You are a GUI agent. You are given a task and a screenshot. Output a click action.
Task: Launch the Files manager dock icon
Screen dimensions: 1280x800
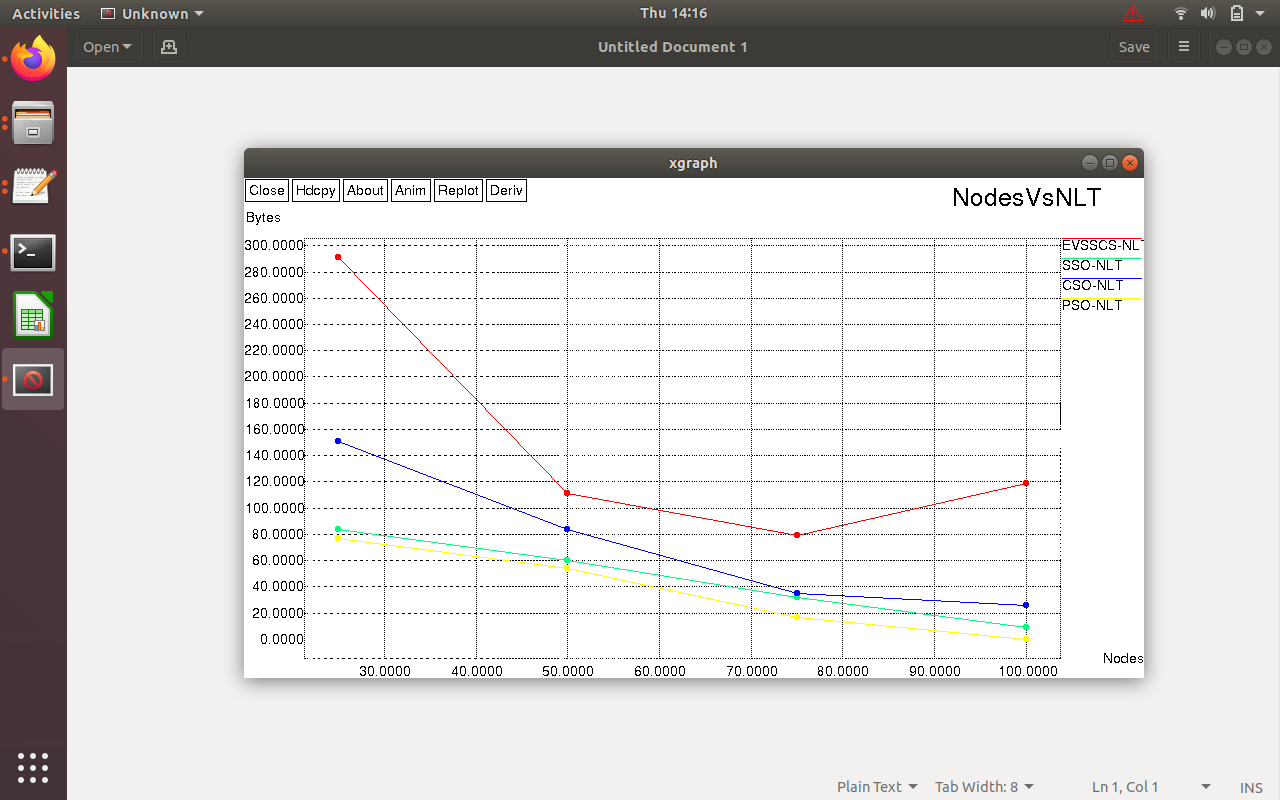click(x=33, y=124)
